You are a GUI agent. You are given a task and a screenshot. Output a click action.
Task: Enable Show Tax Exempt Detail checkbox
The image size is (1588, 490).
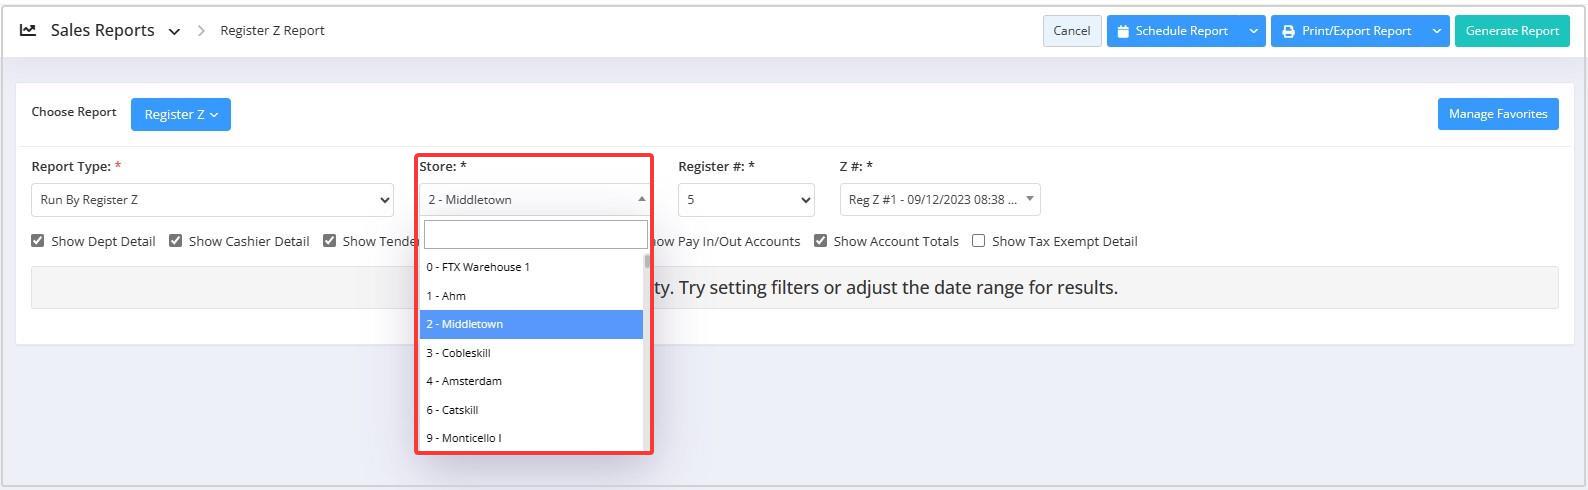pyautogui.click(x=978, y=241)
